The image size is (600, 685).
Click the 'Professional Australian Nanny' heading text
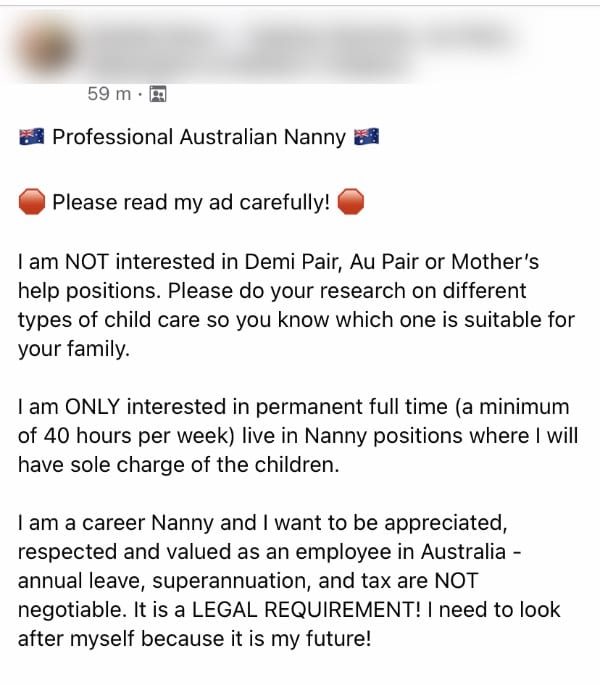click(x=199, y=137)
